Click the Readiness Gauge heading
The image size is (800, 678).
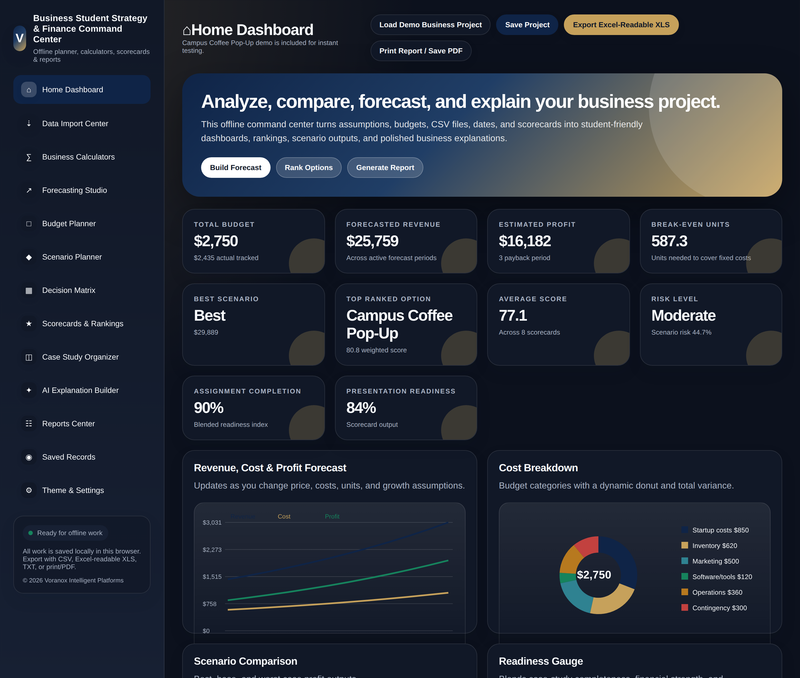pyautogui.click(x=541, y=661)
